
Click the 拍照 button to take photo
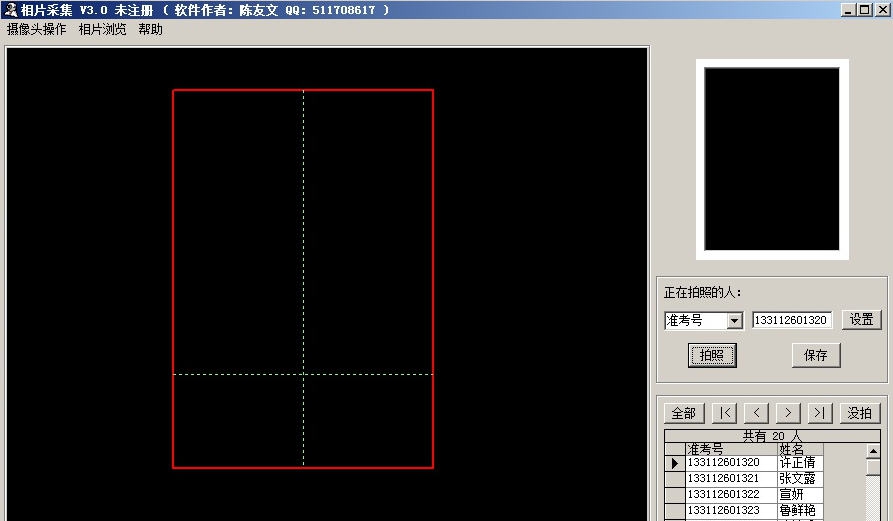point(712,355)
